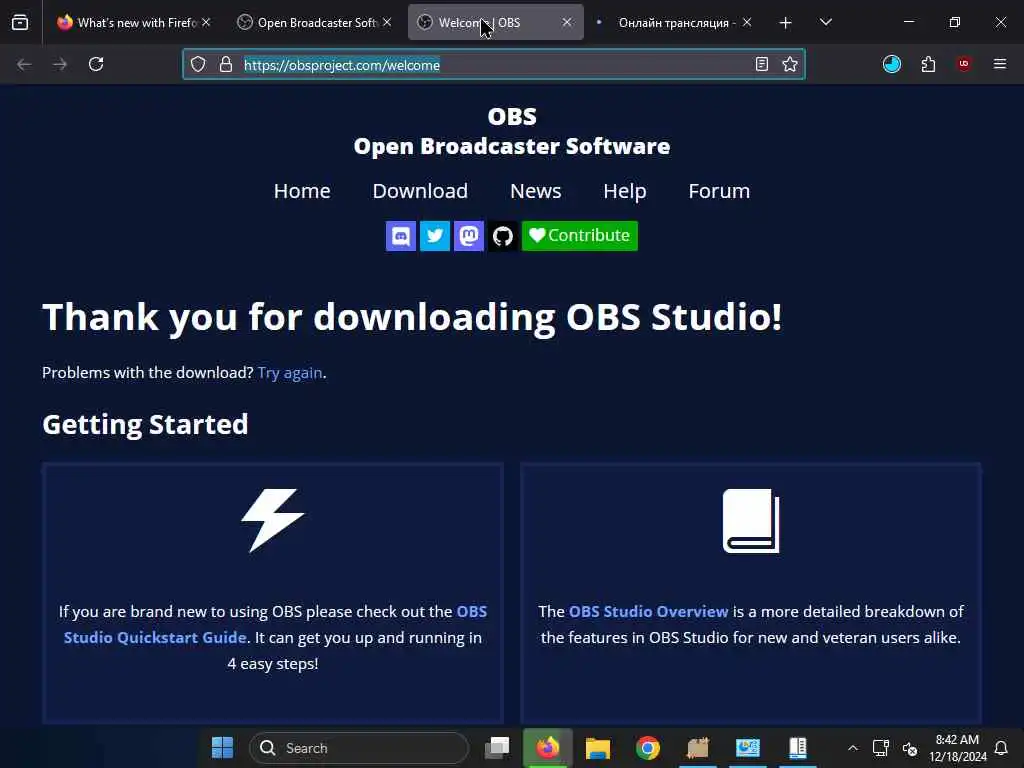
Task: Close the Open Broadcaster Software tab
Action: pos(387,22)
